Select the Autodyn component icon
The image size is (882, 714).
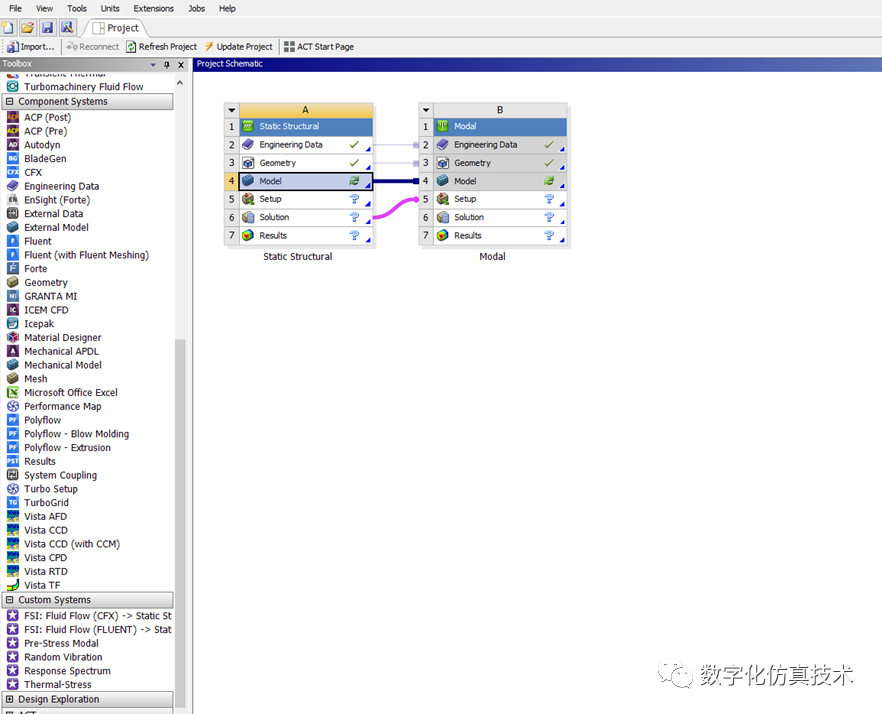(12, 145)
